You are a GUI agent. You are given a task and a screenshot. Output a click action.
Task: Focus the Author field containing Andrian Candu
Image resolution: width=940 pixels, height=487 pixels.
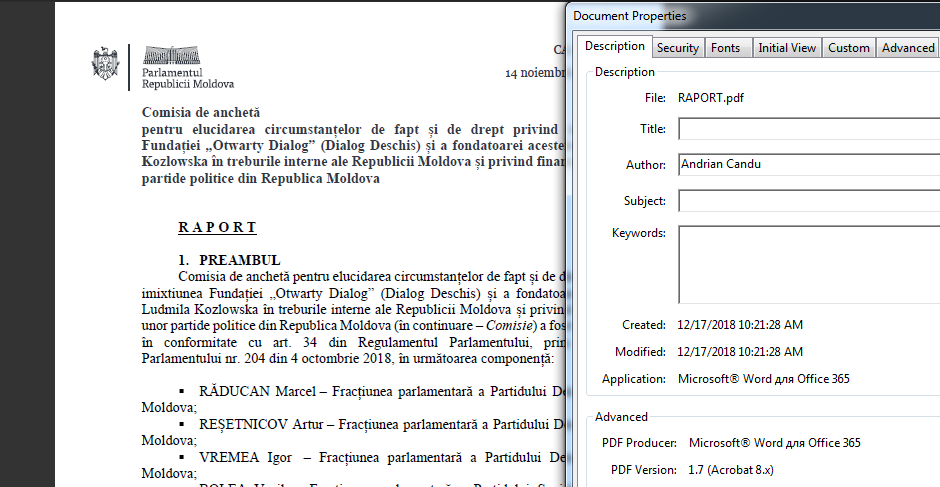click(808, 164)
